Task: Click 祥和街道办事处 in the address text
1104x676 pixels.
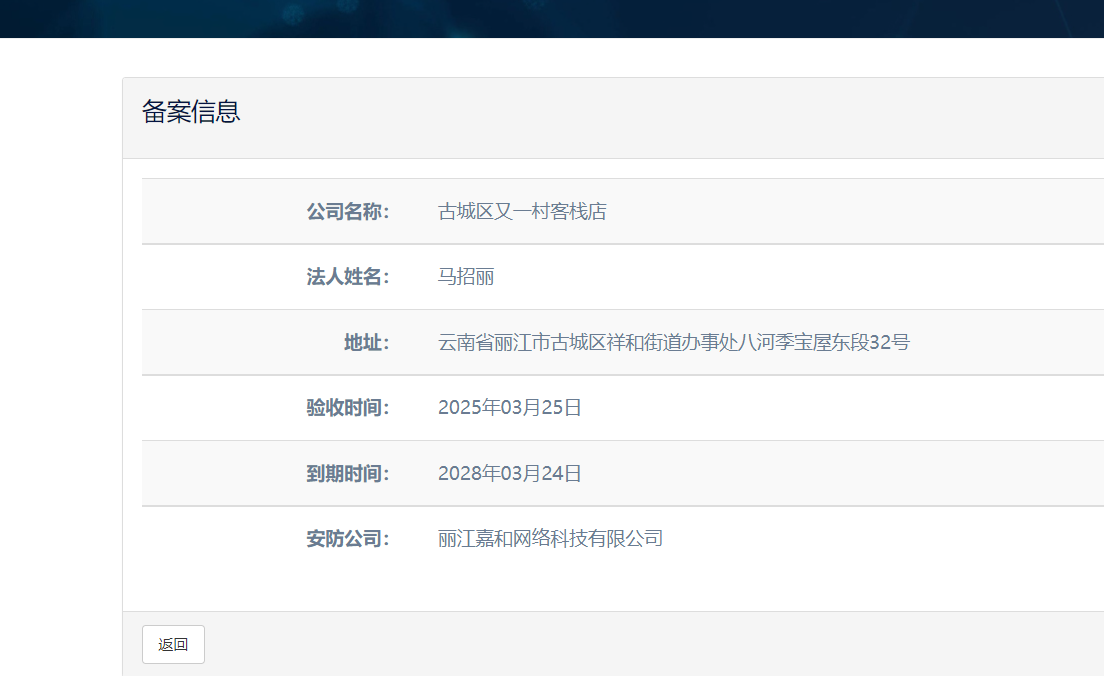Action: coord(672,343)
